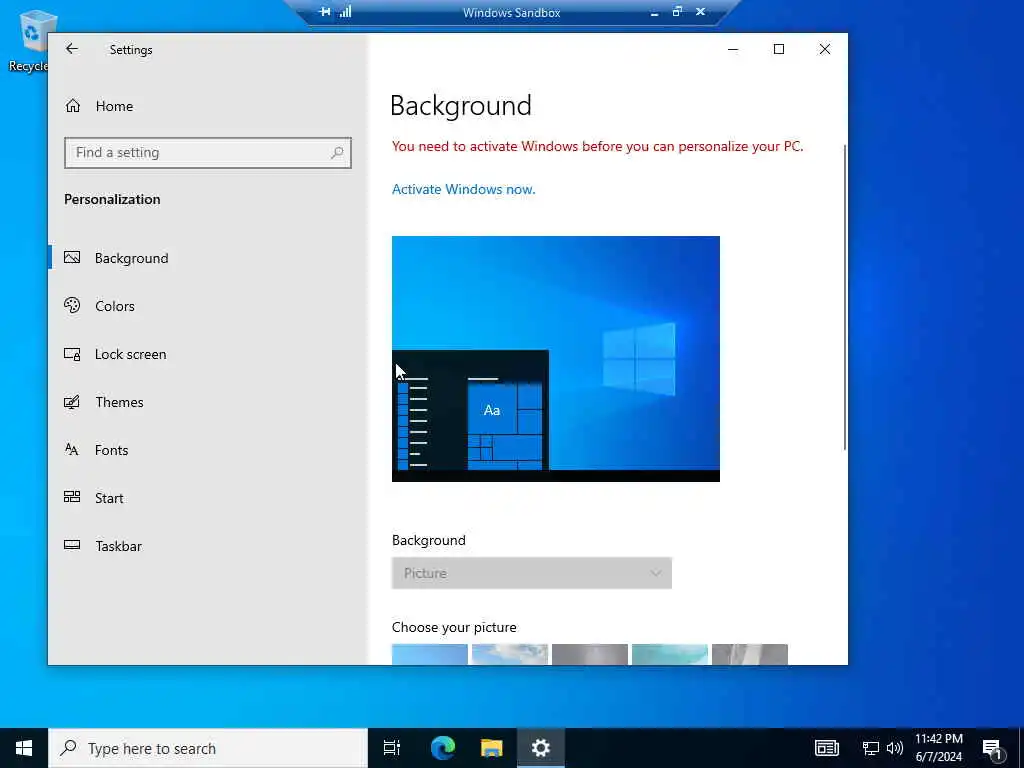Open Task View from taskbar
The image size is (1024, 768).
click(392, 748)
